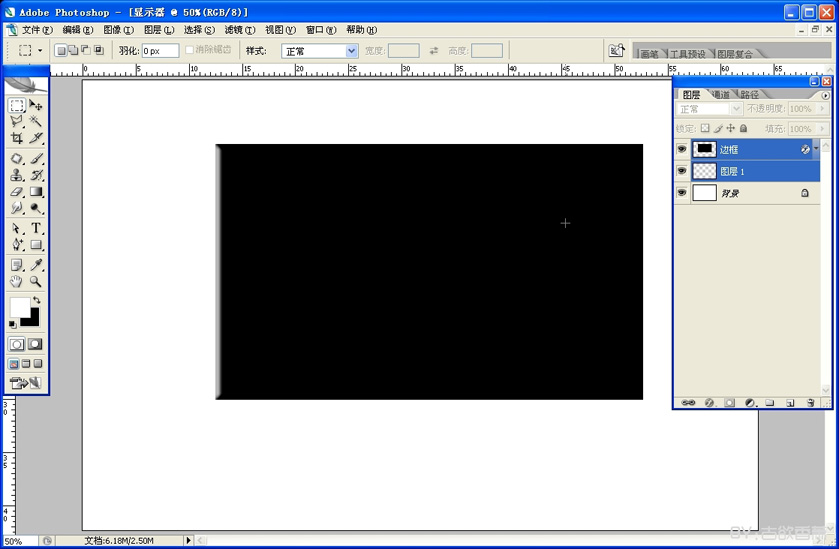
Task: Select the Pen tool
Action: pos(17,245)
